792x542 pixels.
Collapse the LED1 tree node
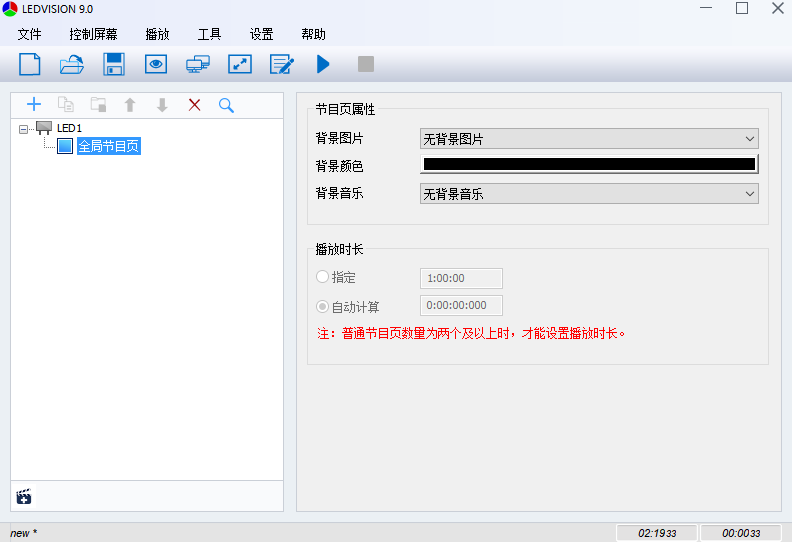pyautogui.click(x=23, y=128)
